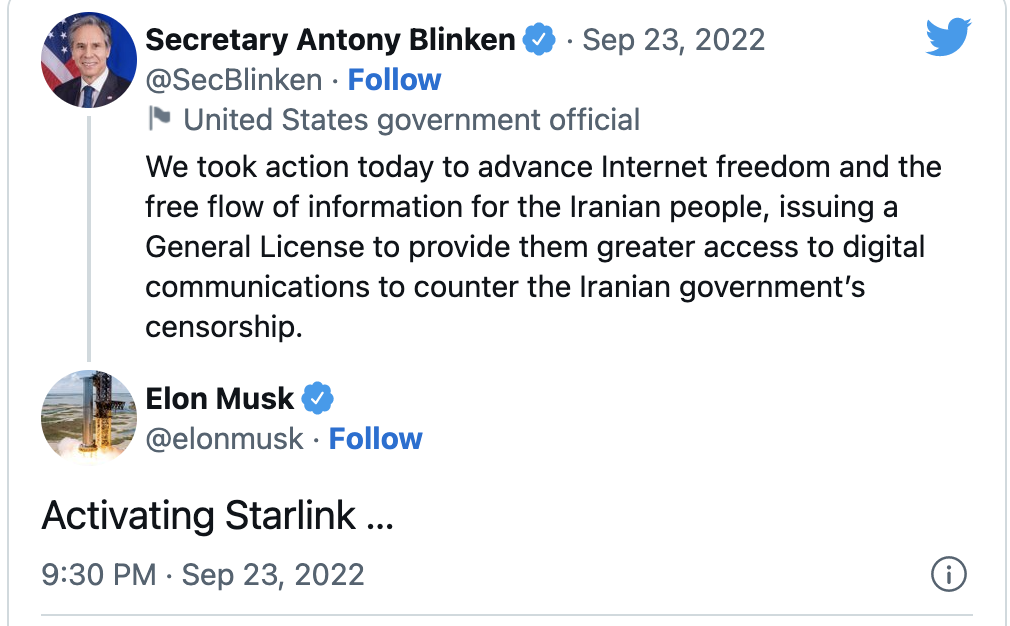Follow @elonmusk via the Follow link
This screenshot has height=626, width=1010.
(x=375, y=438)
